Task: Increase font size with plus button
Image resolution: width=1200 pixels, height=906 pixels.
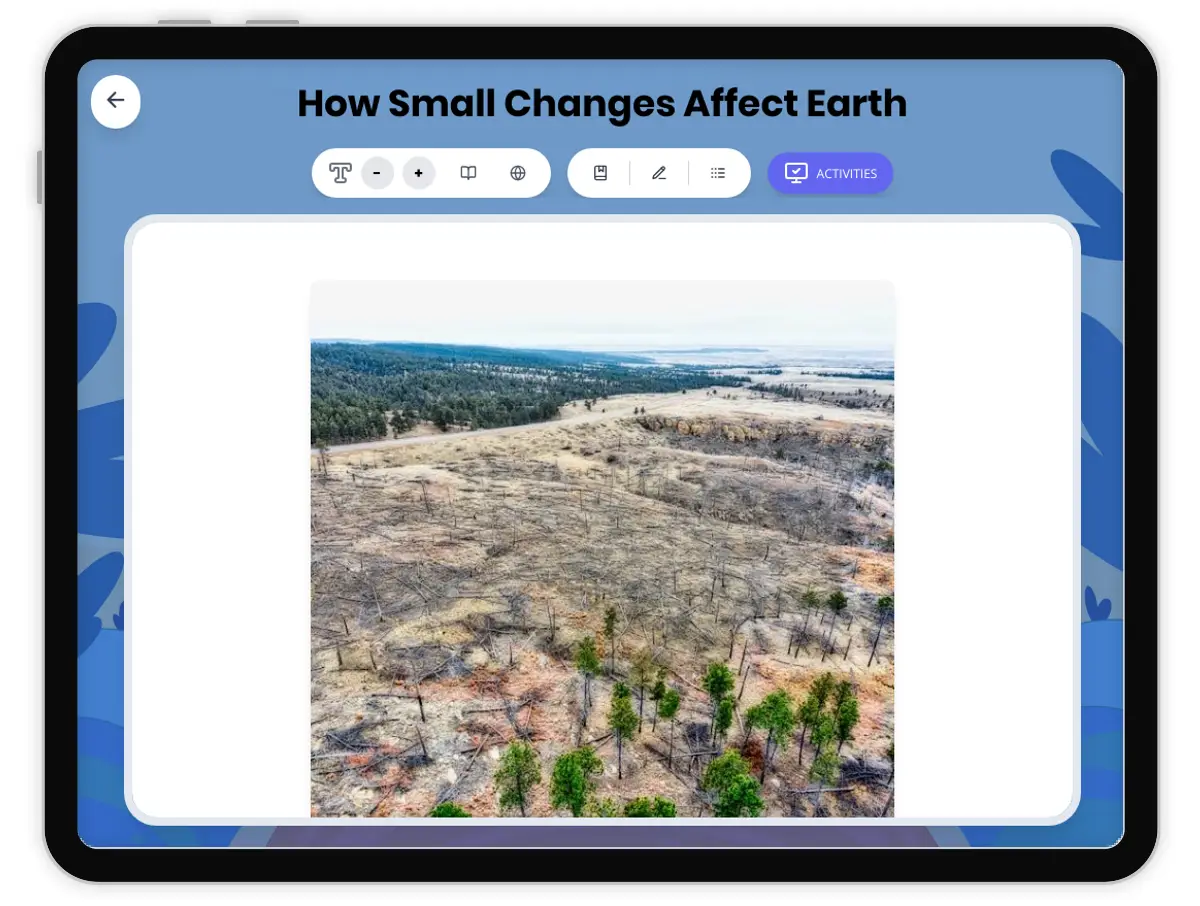Action: pyautogui.click(x=419, y=173)
